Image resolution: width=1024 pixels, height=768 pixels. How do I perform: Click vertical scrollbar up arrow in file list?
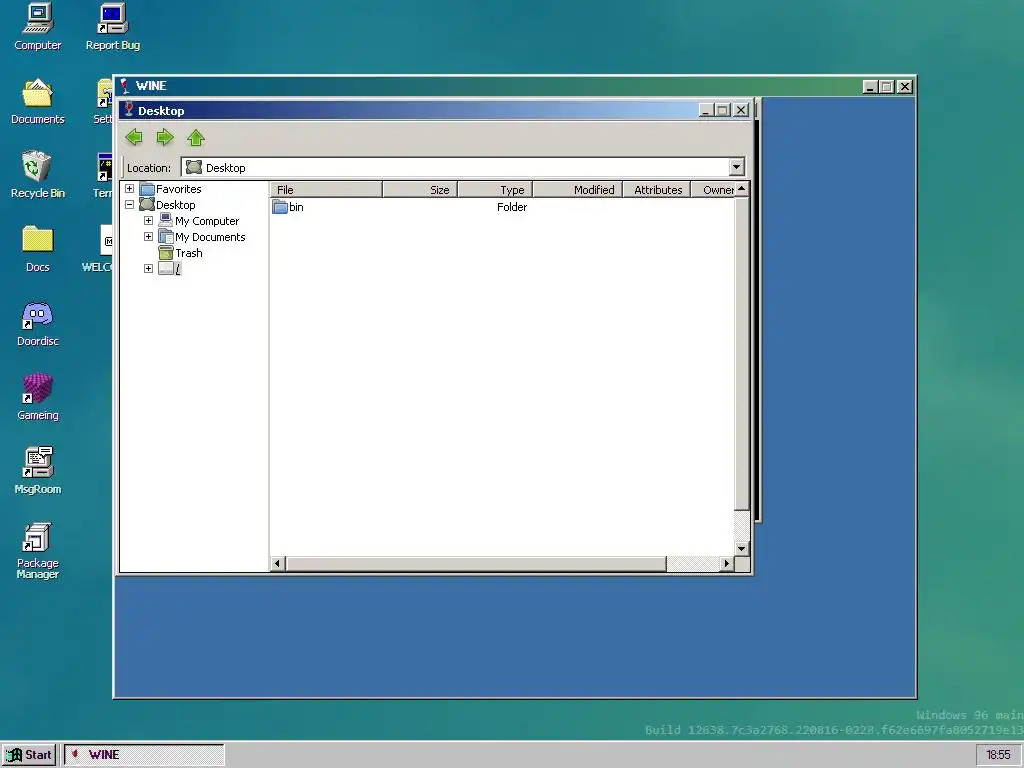coord(741,189)
